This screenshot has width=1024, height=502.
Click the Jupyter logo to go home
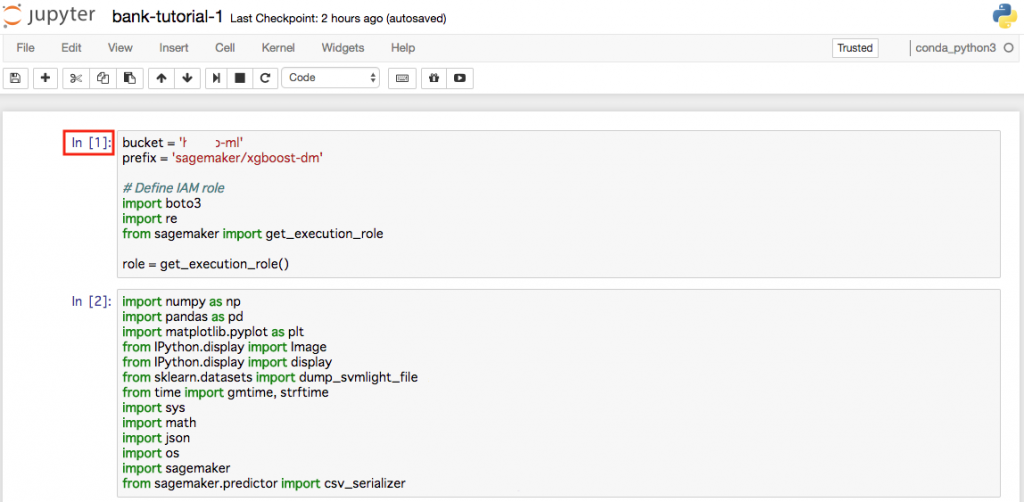point(51,17)
